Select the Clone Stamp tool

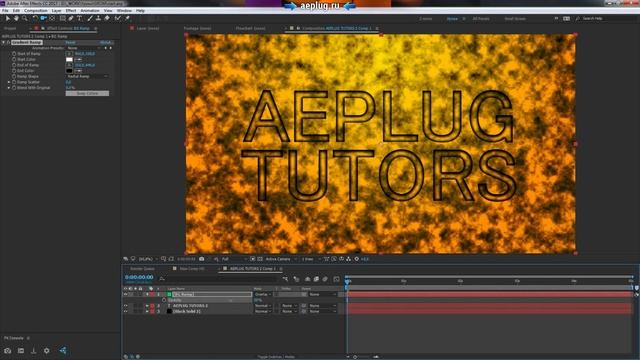[98, 18]
